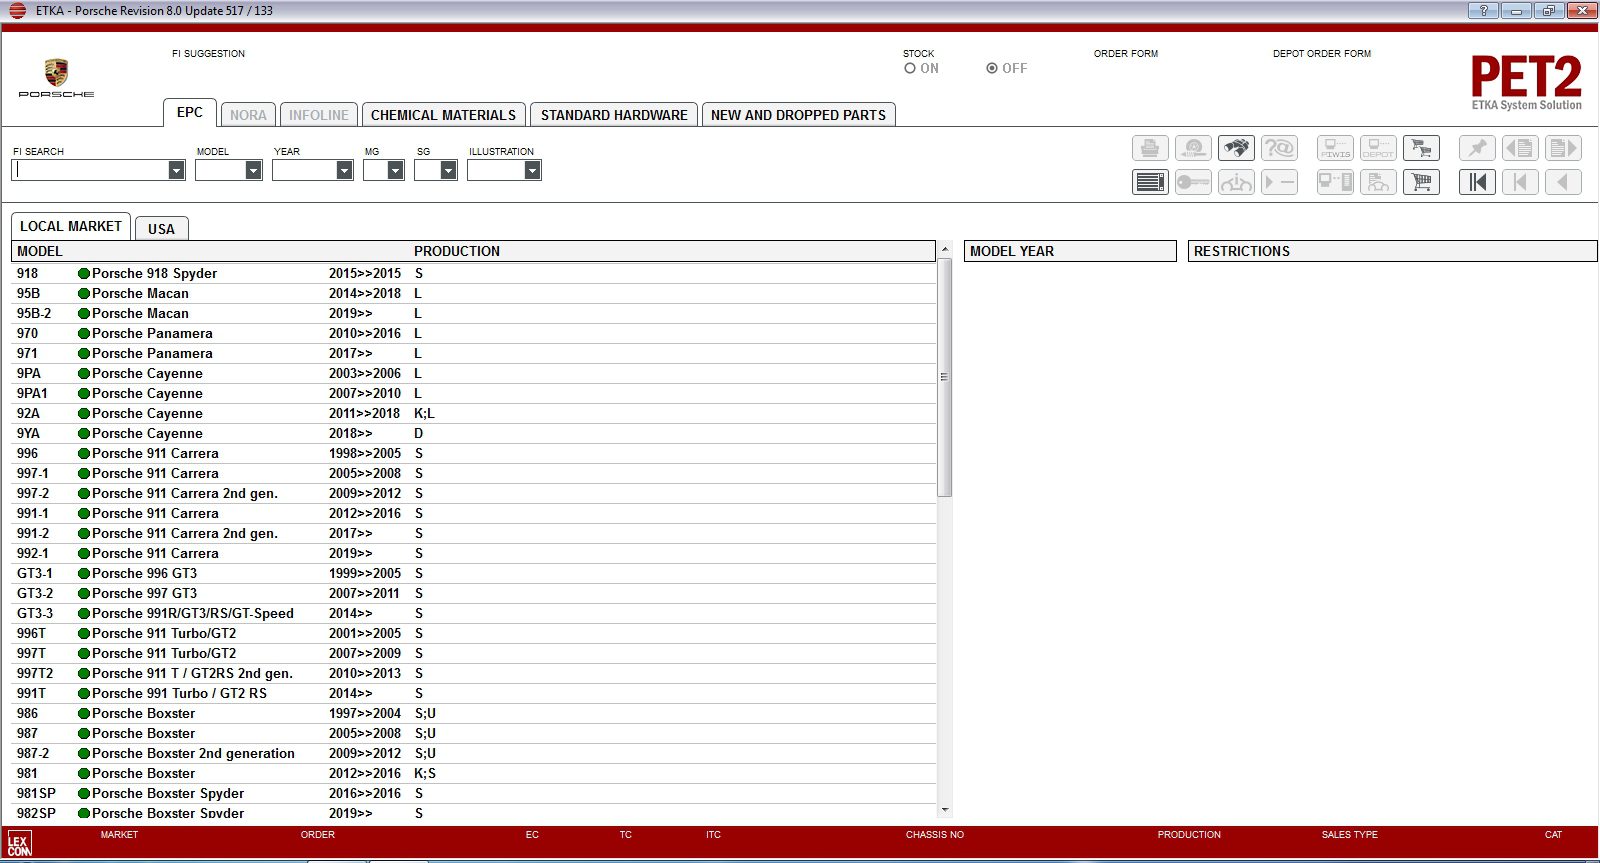
Task: Expand the Model dropdown
Action: point(253,170)
